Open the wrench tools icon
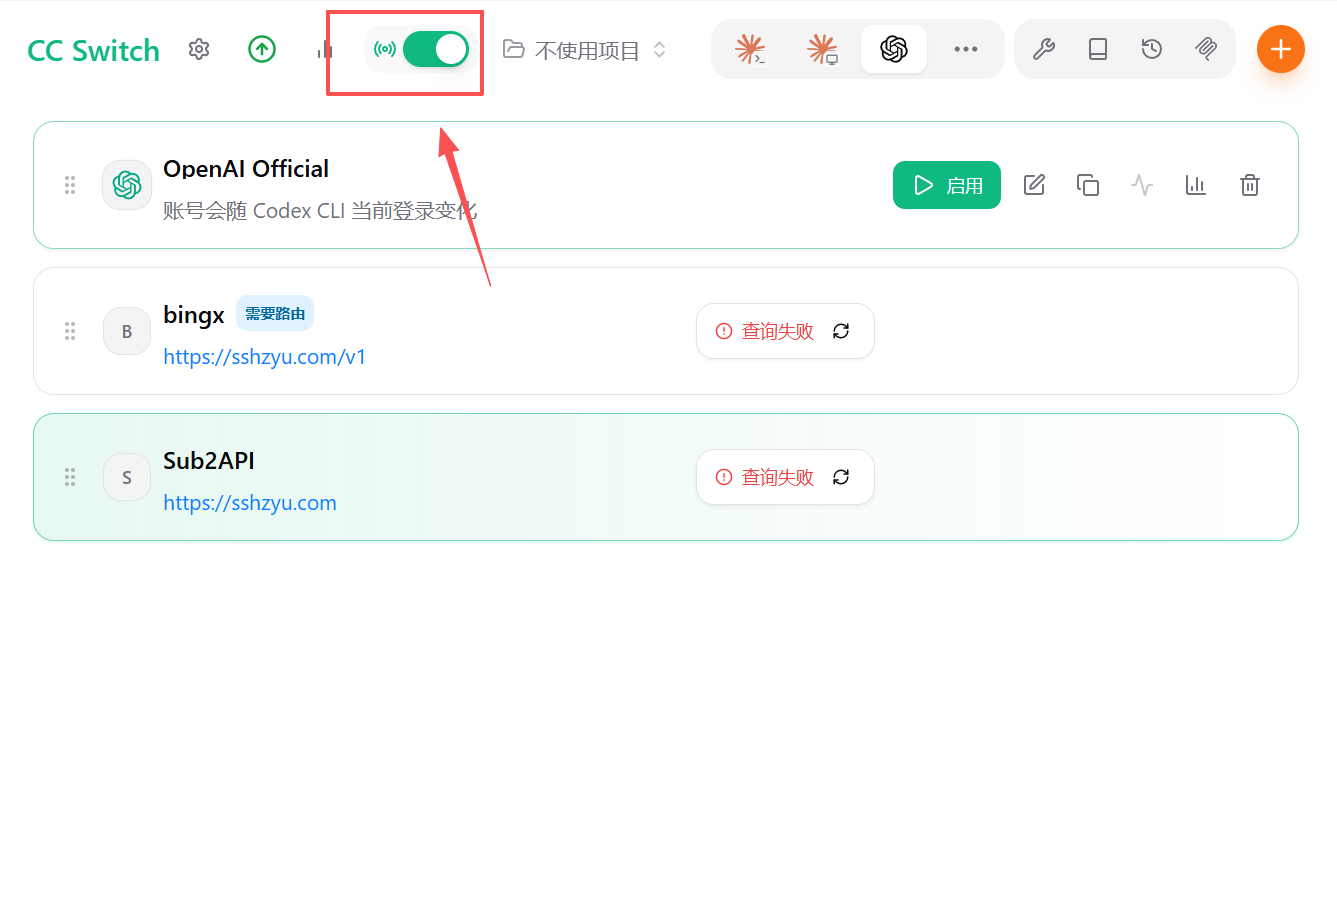The image size is (1337, 915). tap(1044, 49)
